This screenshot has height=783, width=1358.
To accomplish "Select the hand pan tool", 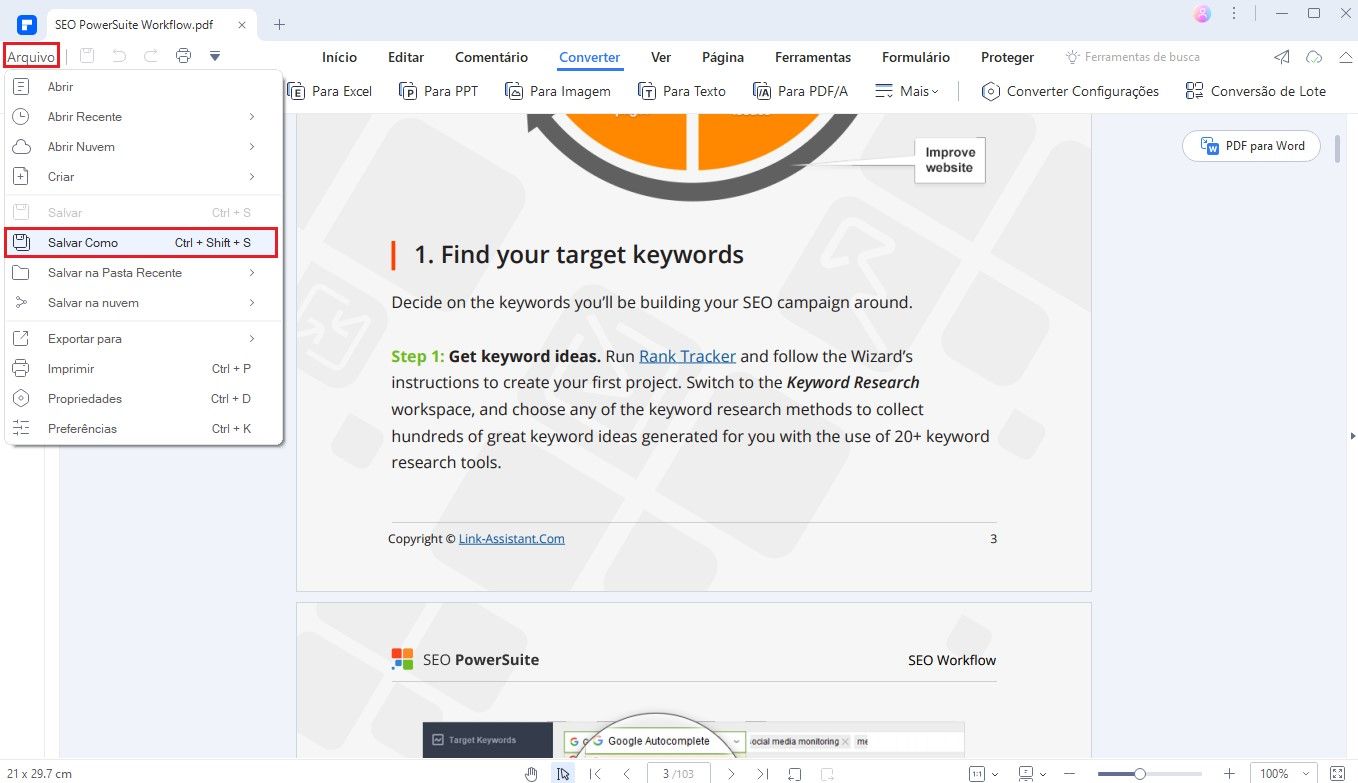I will [532, 774].
